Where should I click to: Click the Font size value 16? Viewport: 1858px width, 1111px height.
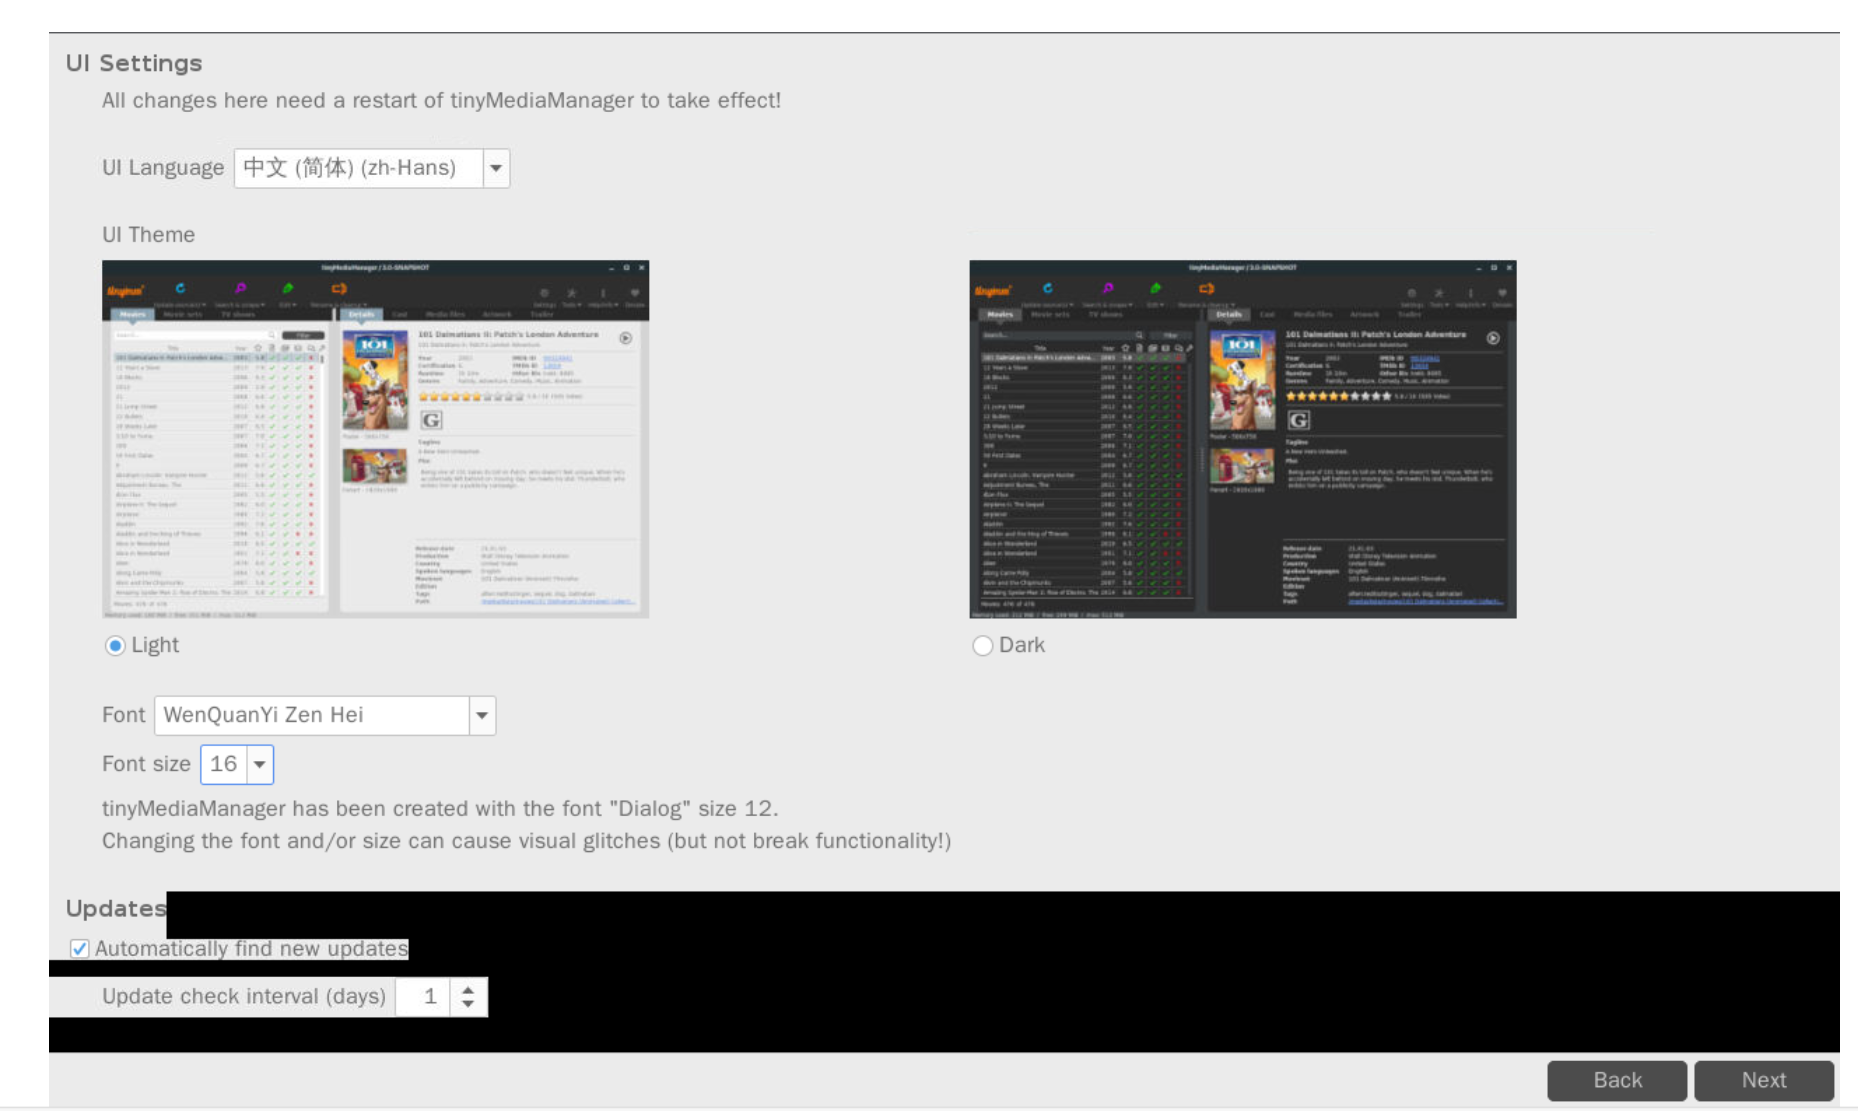tap(224, 765)
